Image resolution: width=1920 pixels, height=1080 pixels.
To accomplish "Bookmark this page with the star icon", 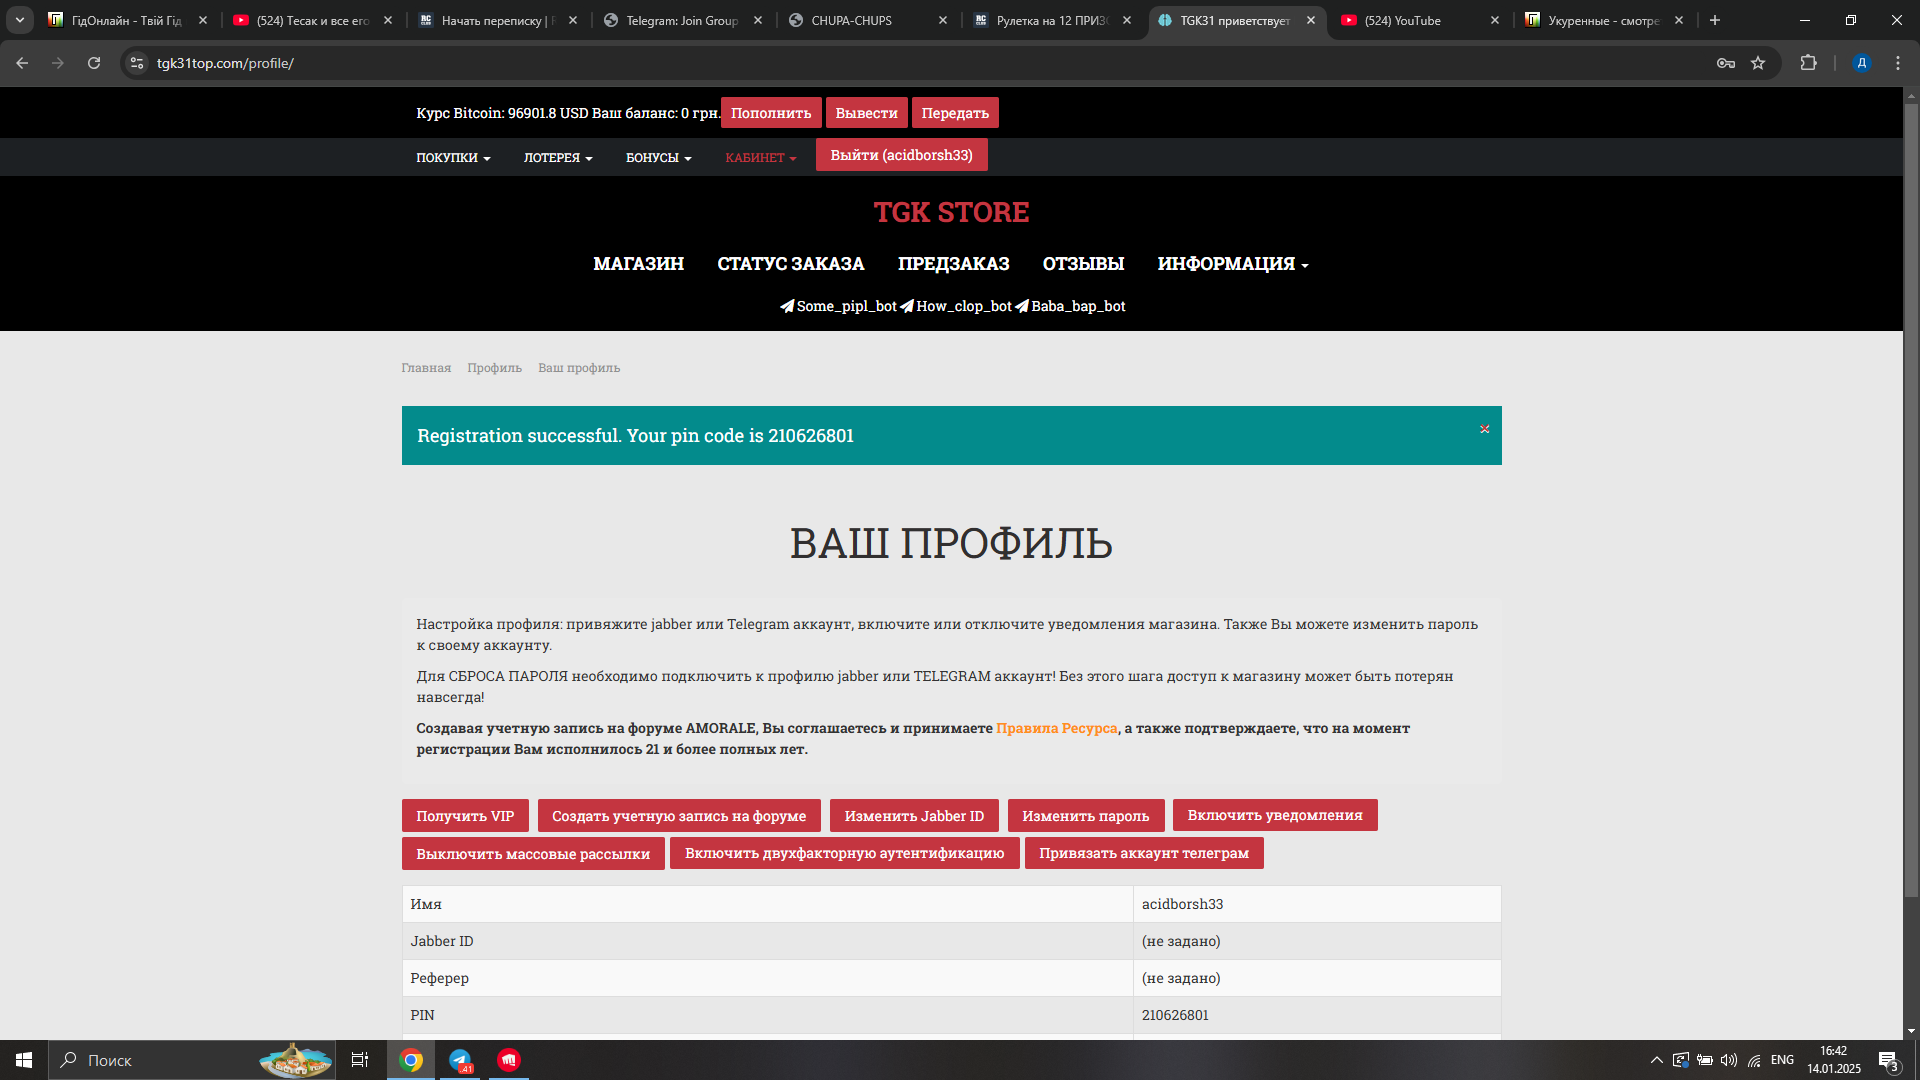I will coord(1758,63).
